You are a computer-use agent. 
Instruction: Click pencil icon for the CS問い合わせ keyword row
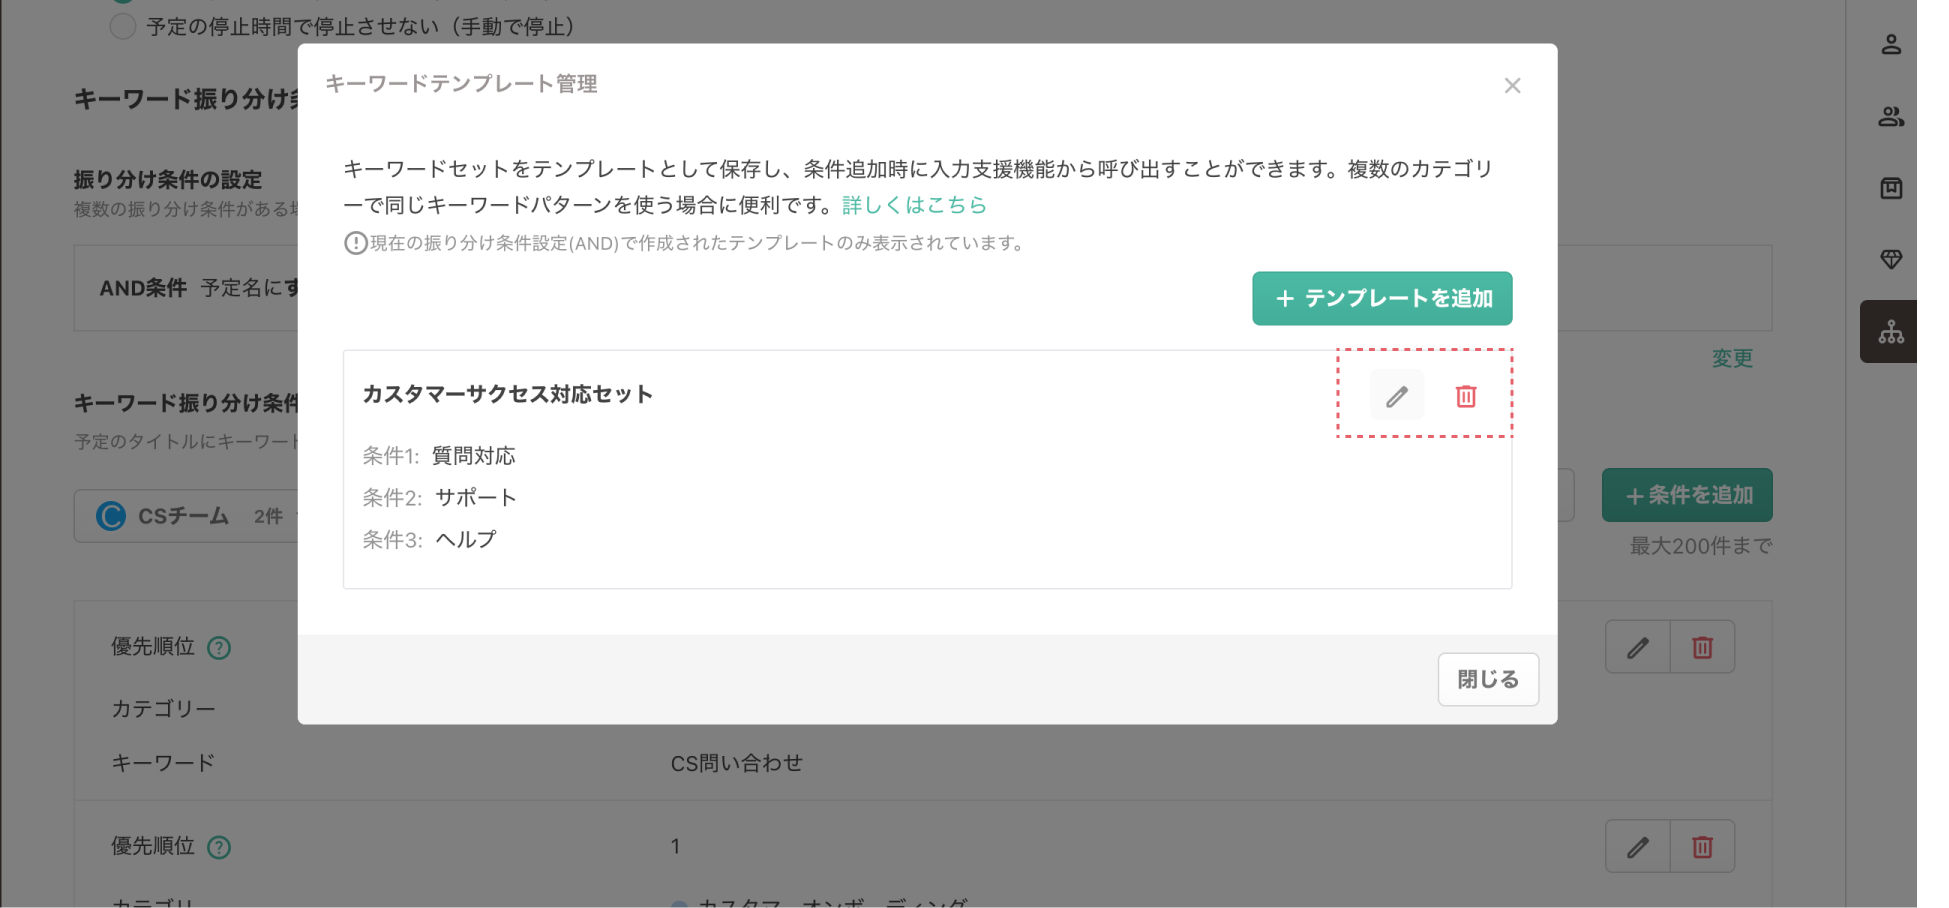tap(1637, 648)
